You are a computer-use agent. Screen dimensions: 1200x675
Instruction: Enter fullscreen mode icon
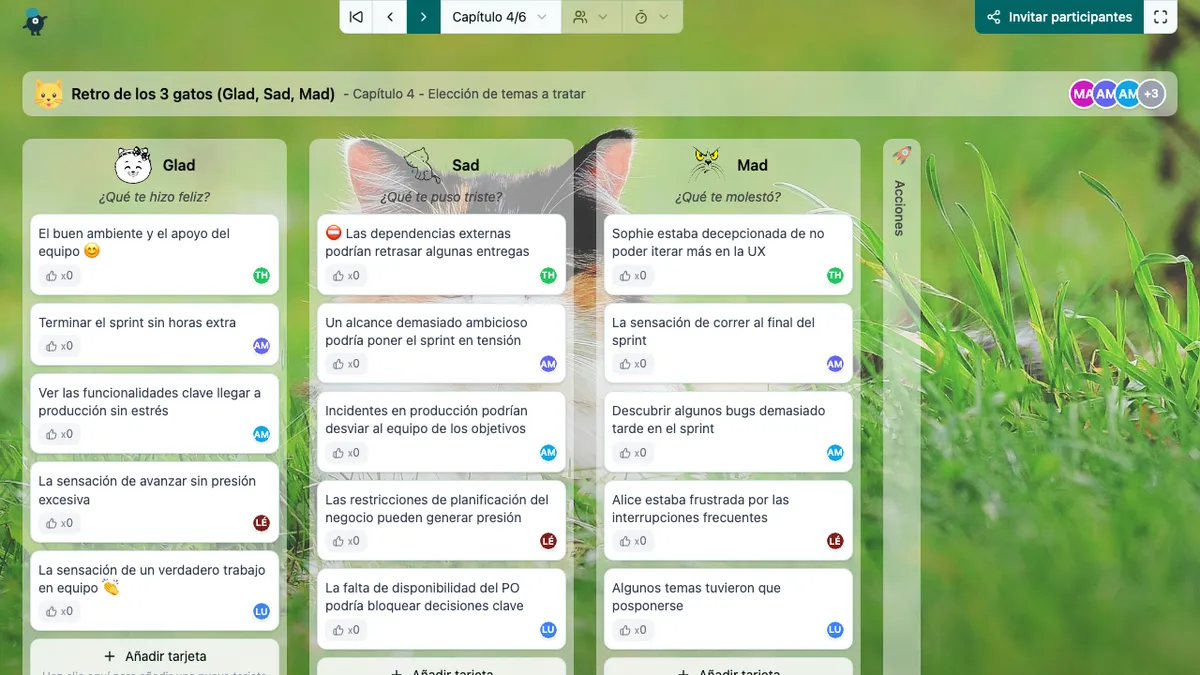click(1160, 17)
